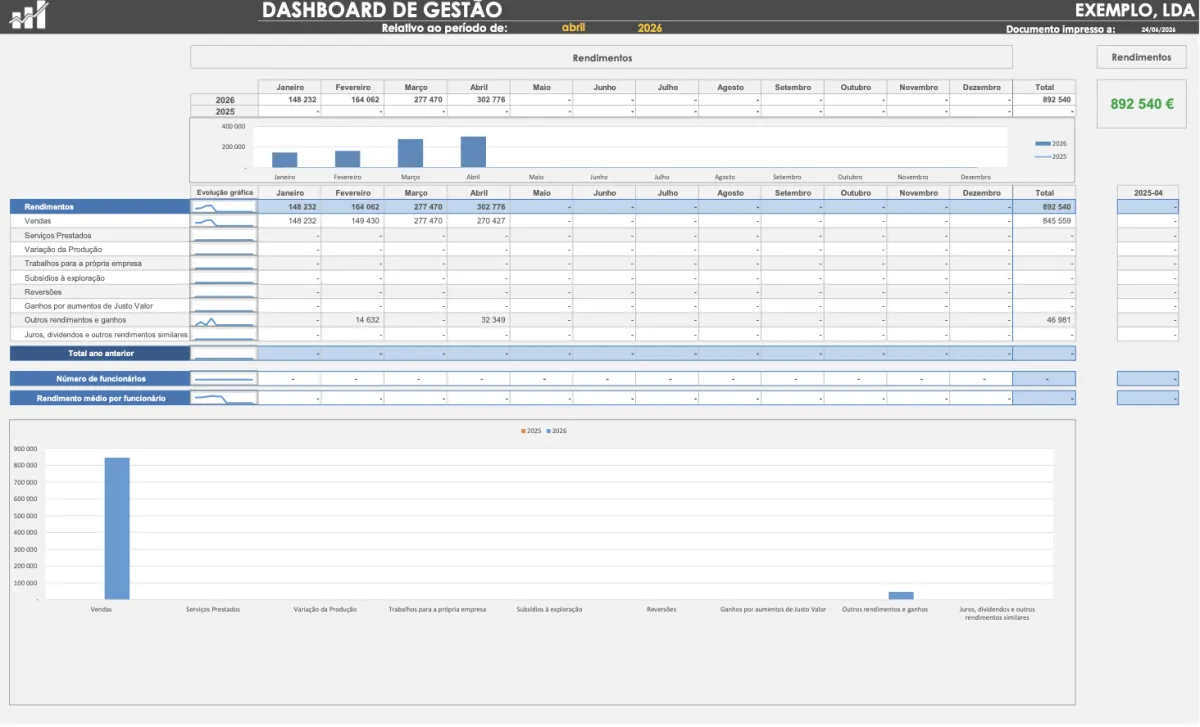Click the '46 981' Outros rendimentos total cell

click(x=1045, y=320)
